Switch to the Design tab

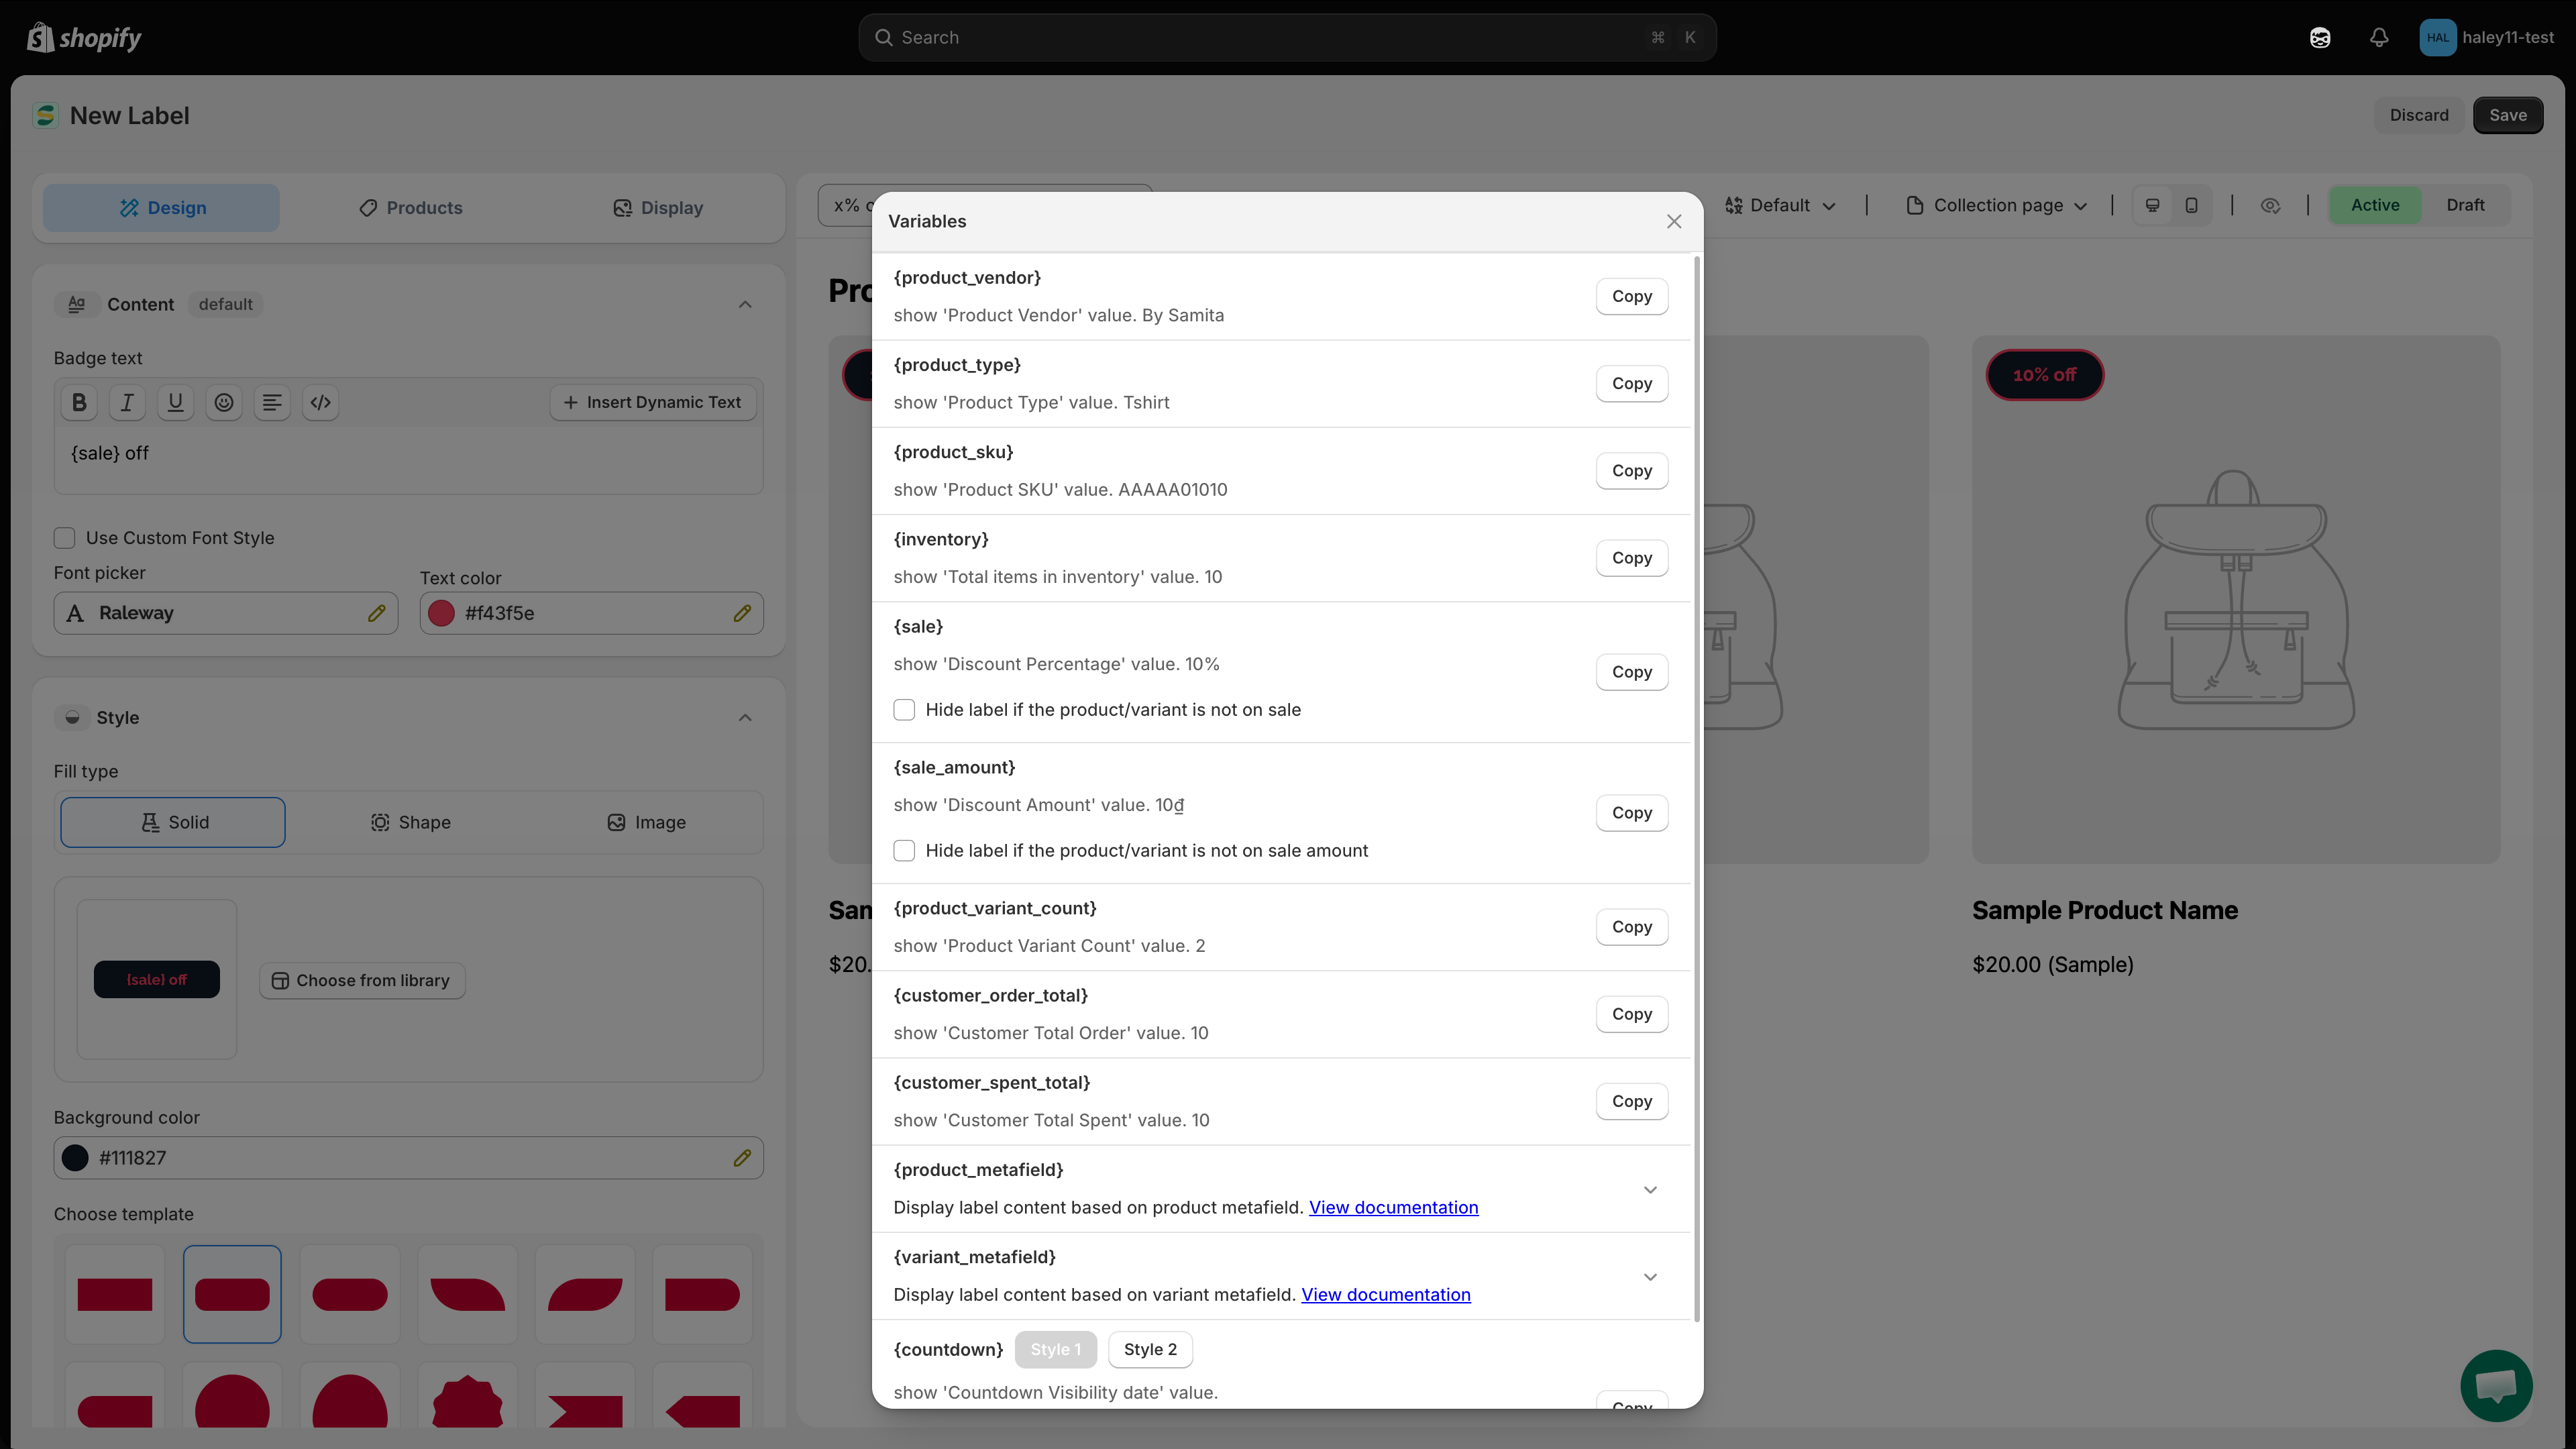[x=162, y=208]
